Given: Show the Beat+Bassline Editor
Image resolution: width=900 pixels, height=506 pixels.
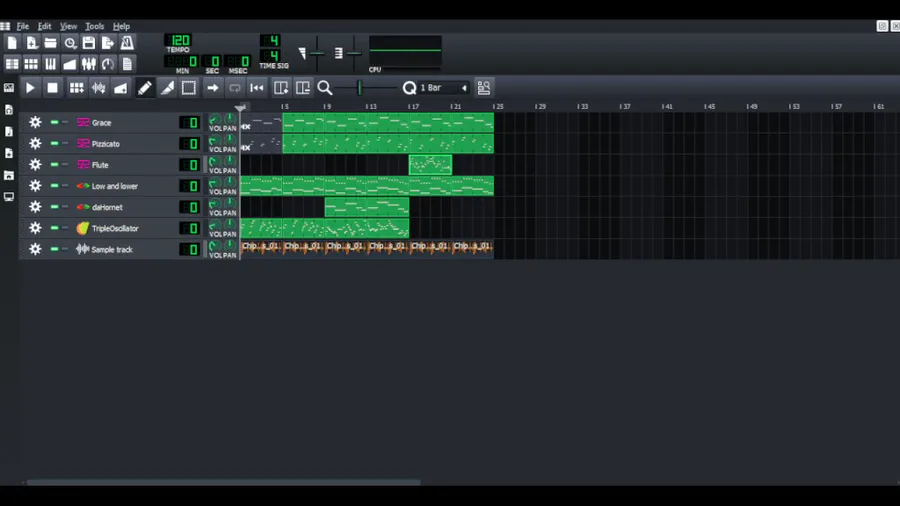Looking at the screenshot, I should (32, 64).
